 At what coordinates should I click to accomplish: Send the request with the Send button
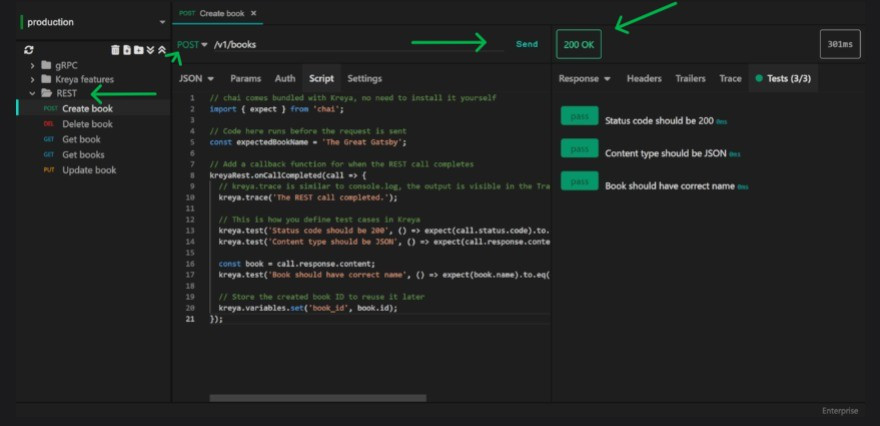526,44
